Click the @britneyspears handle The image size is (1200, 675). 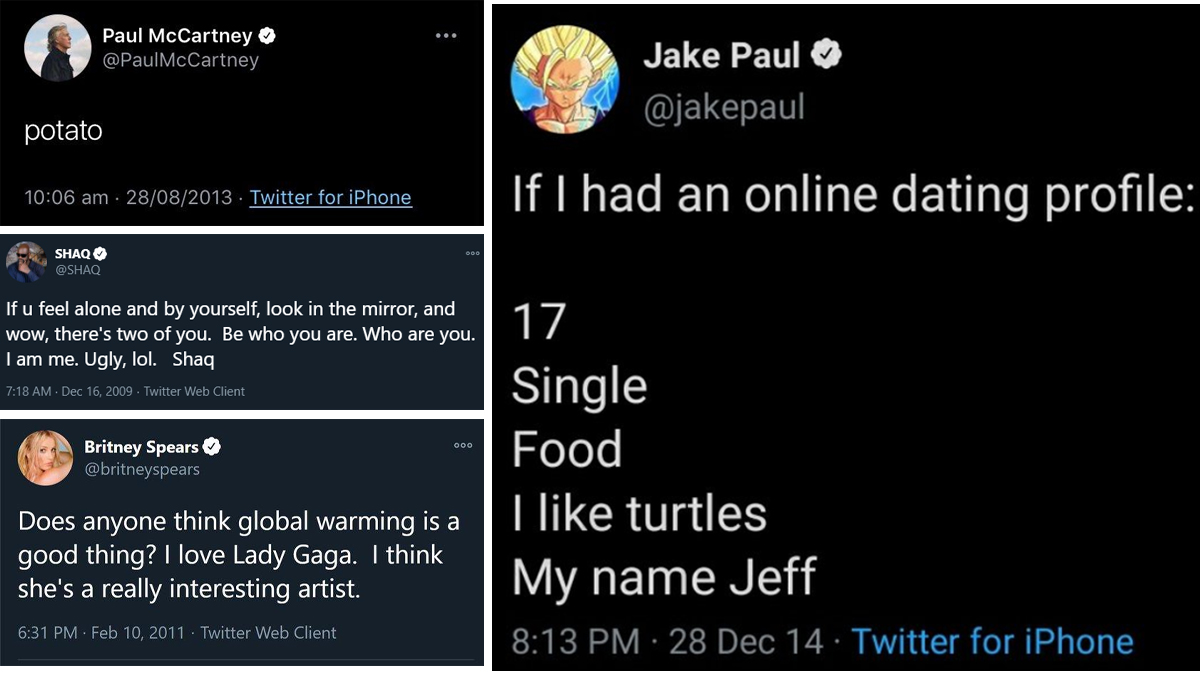(x=142, y=469)
